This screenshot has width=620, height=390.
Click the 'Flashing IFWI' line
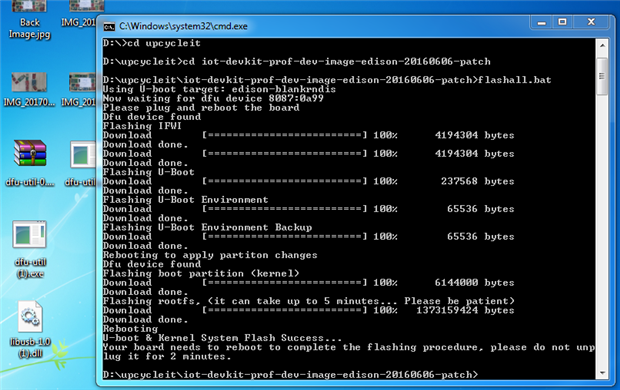coord(142,126)
